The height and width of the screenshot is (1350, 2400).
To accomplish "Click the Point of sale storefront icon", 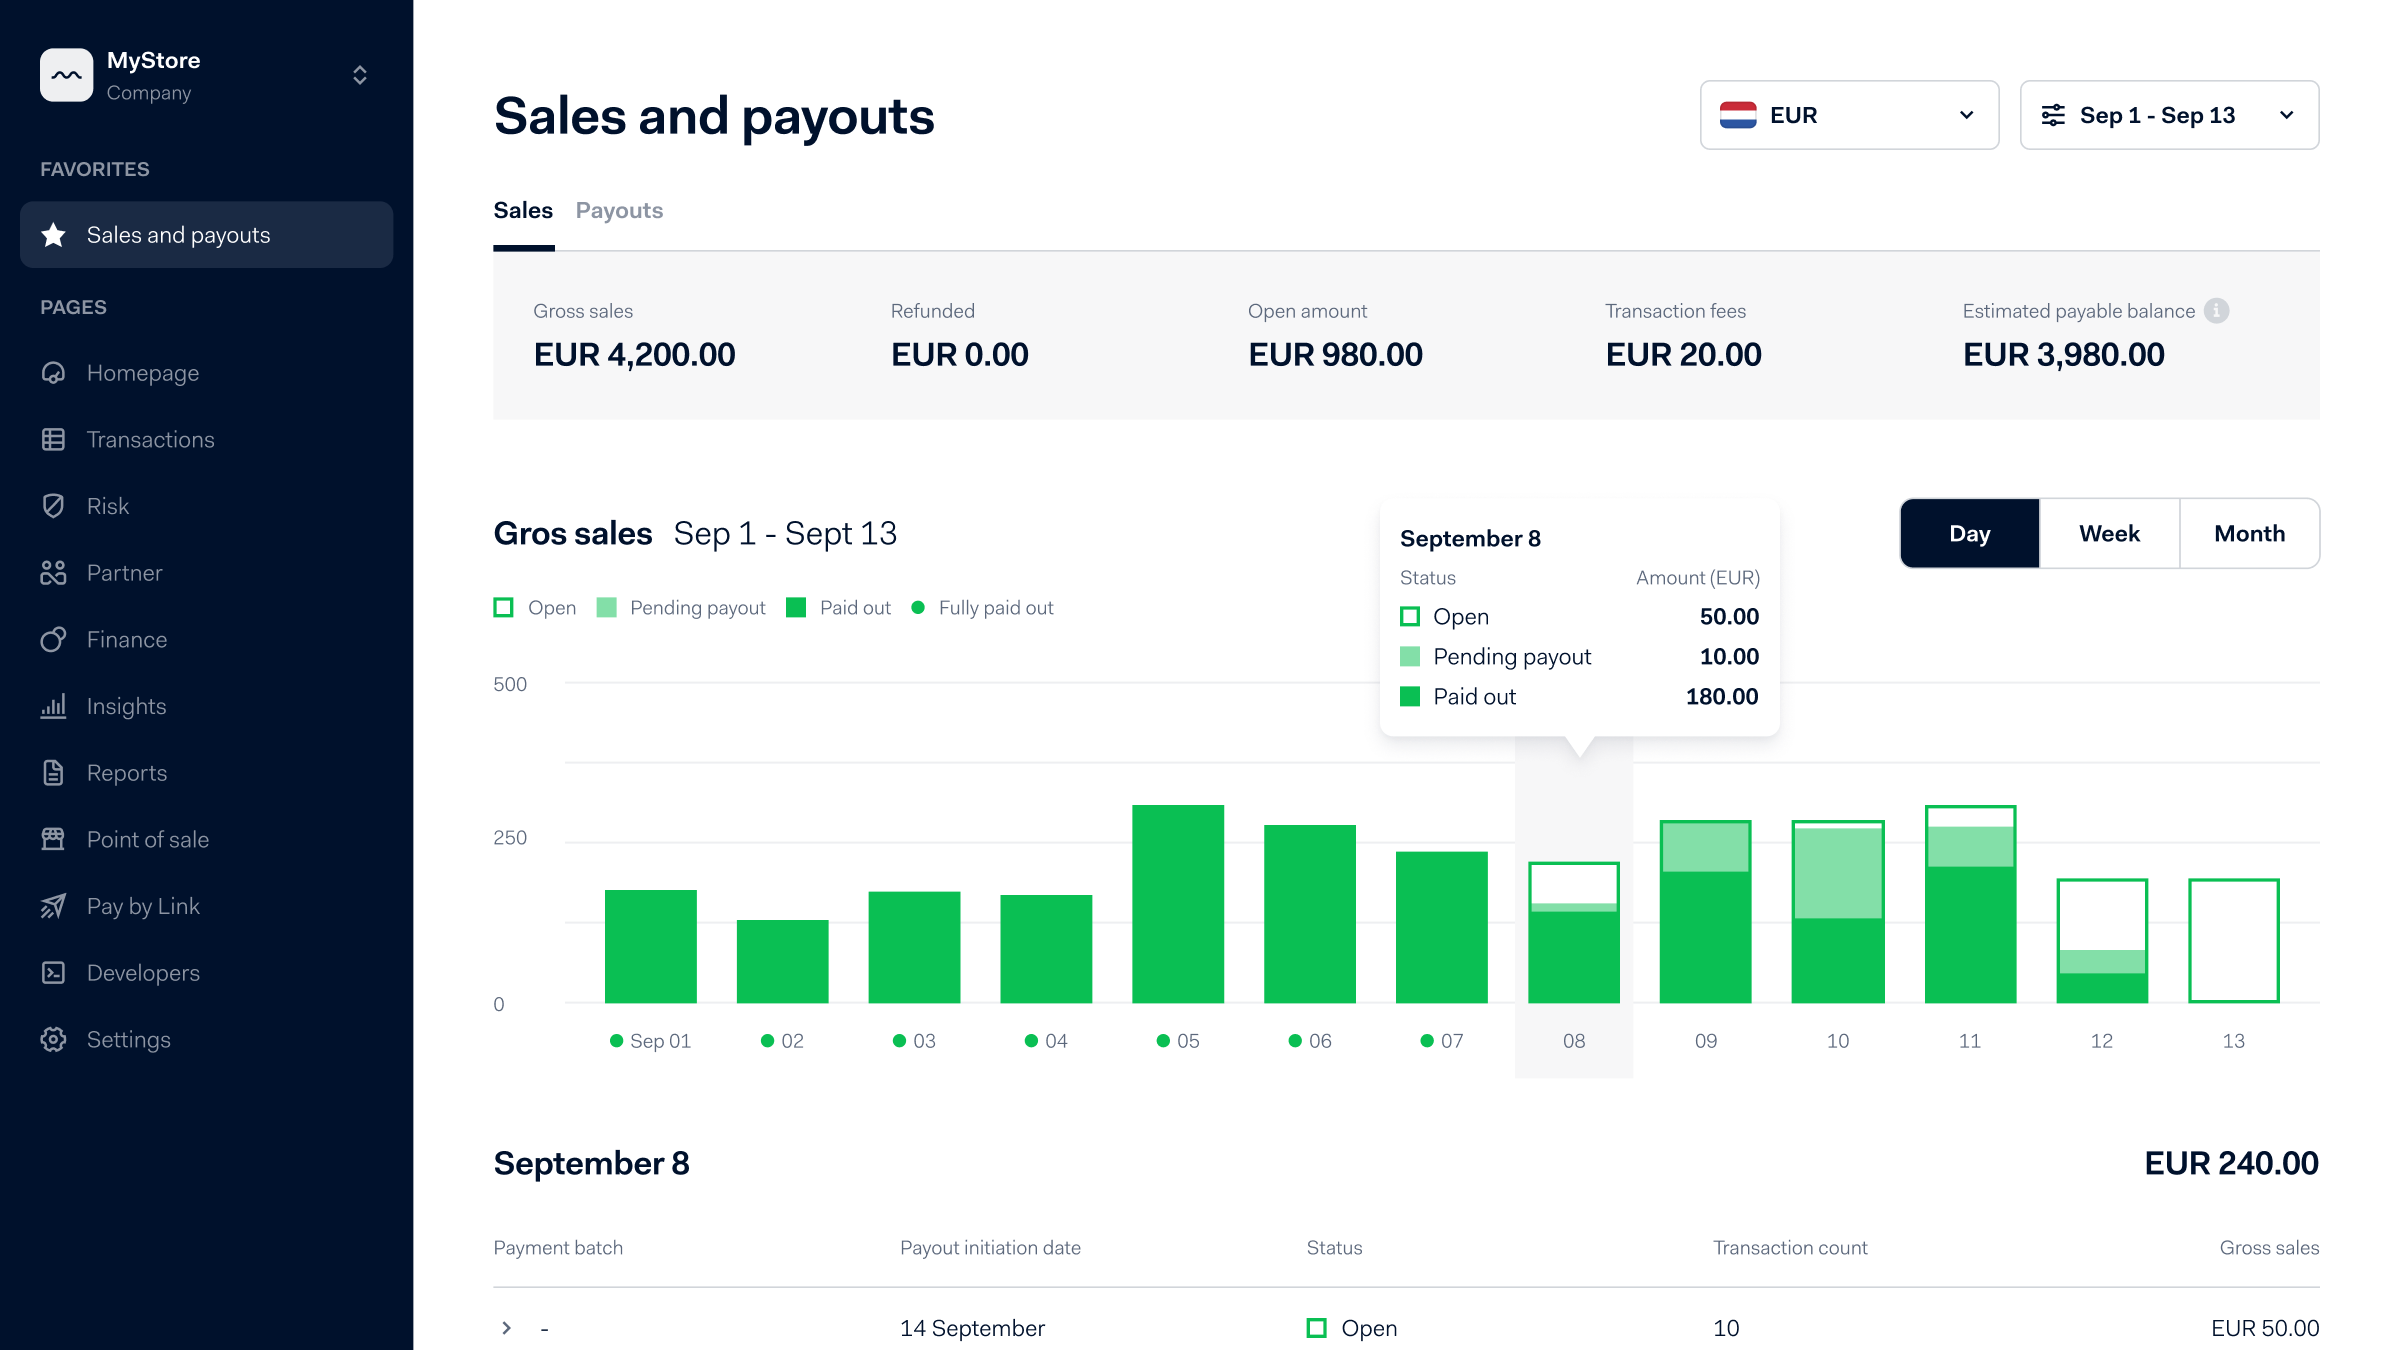I will point(53,839).
